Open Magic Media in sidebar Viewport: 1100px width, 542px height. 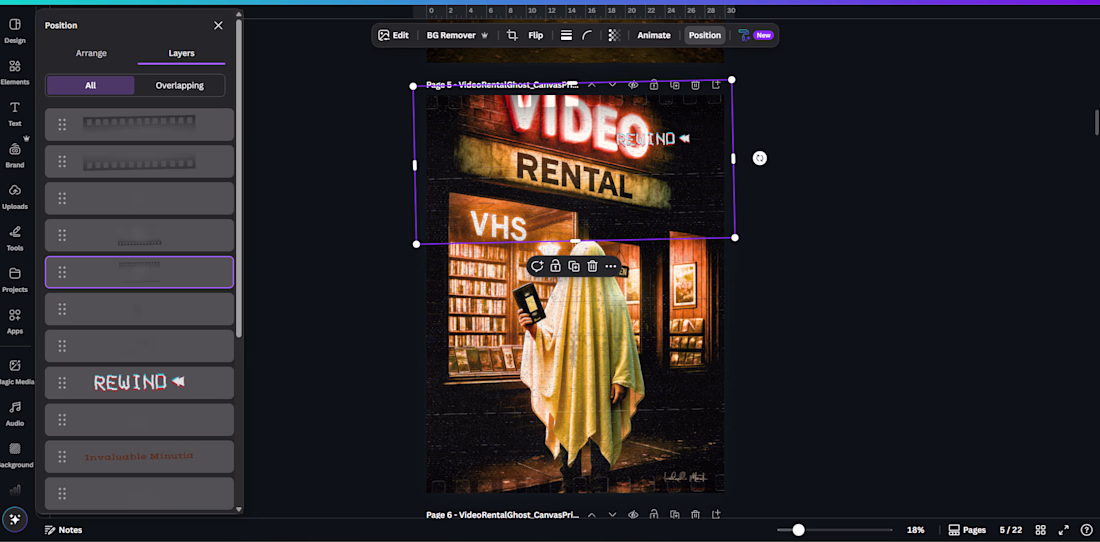(15, 372)
